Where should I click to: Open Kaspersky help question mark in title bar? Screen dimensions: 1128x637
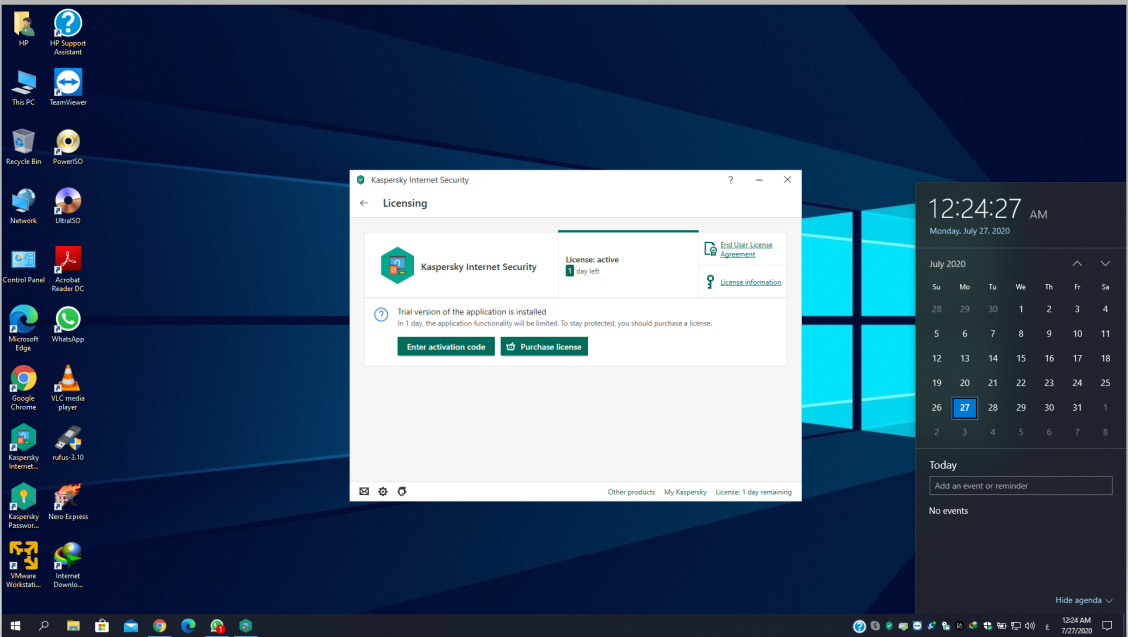[x=730, y=180]
